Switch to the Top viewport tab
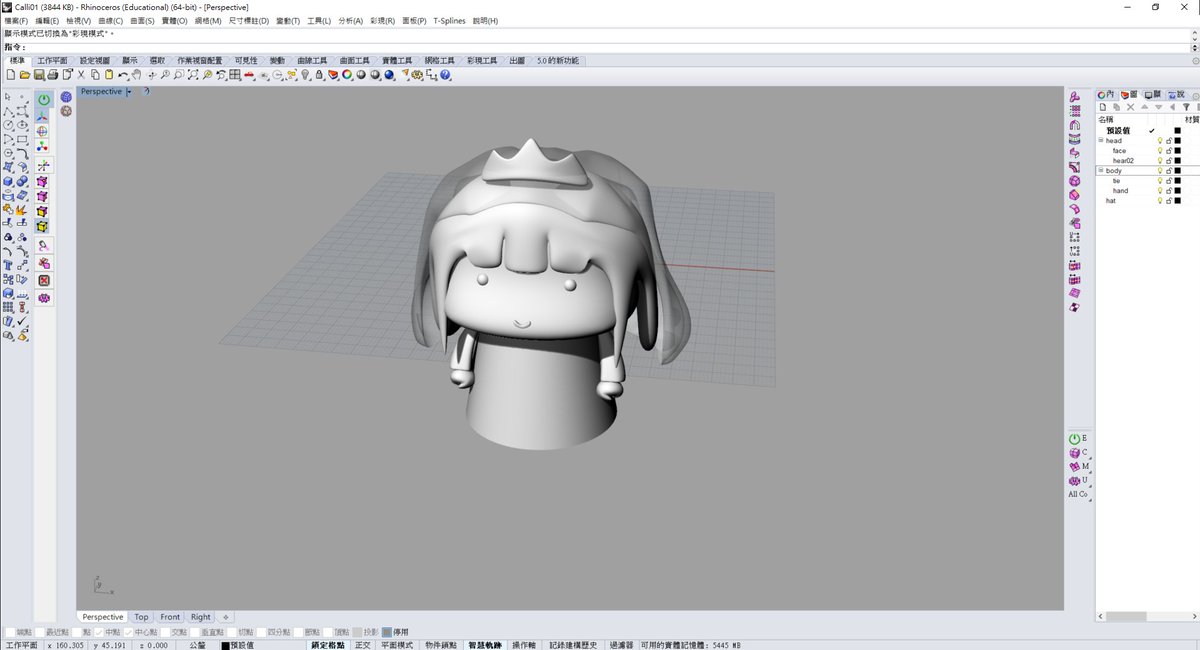 point(141,617)
